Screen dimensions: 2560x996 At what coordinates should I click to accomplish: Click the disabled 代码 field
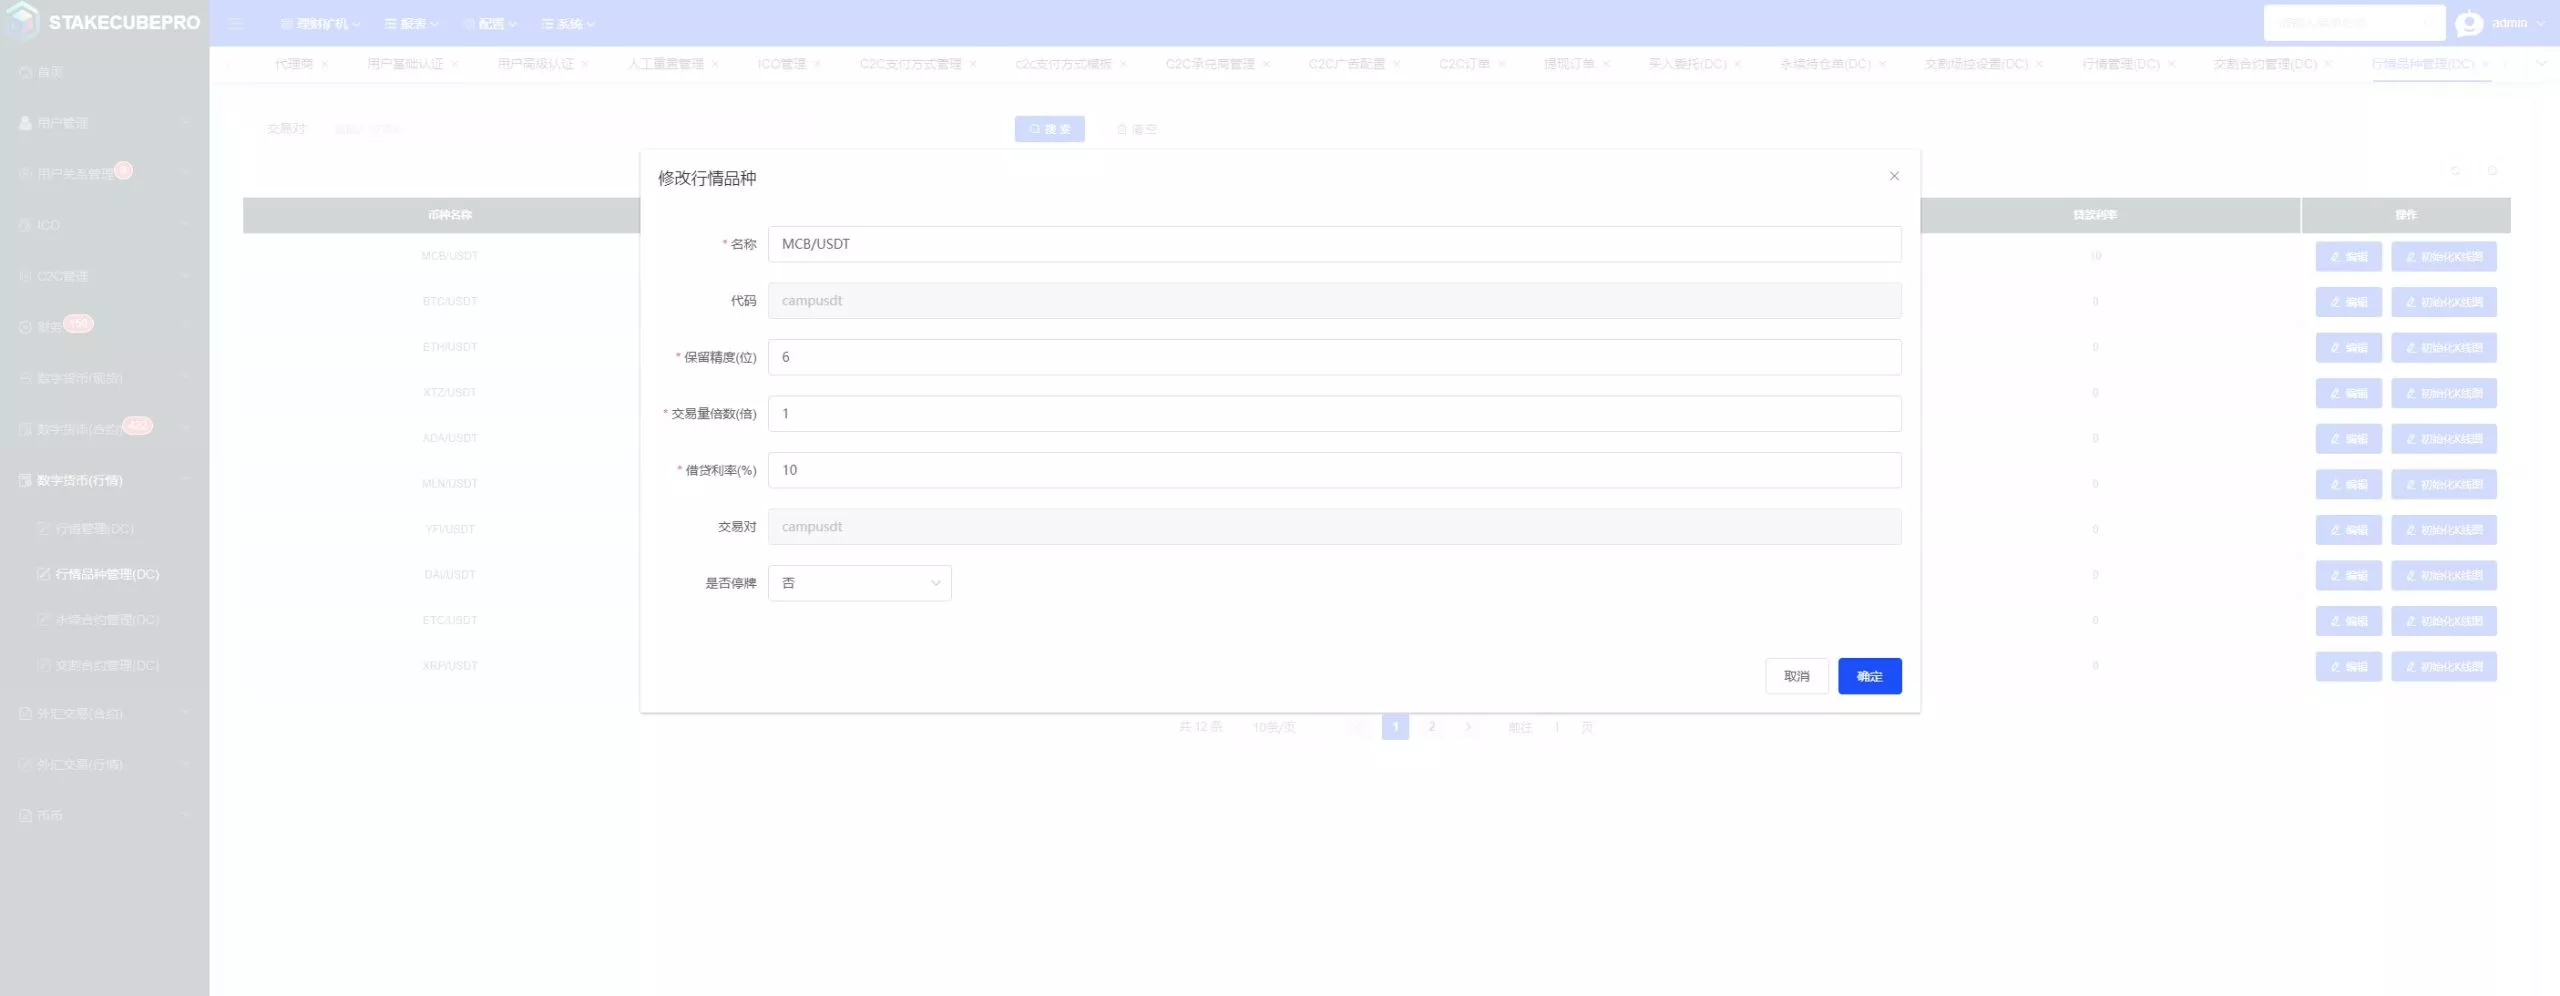pos(1334,300)
